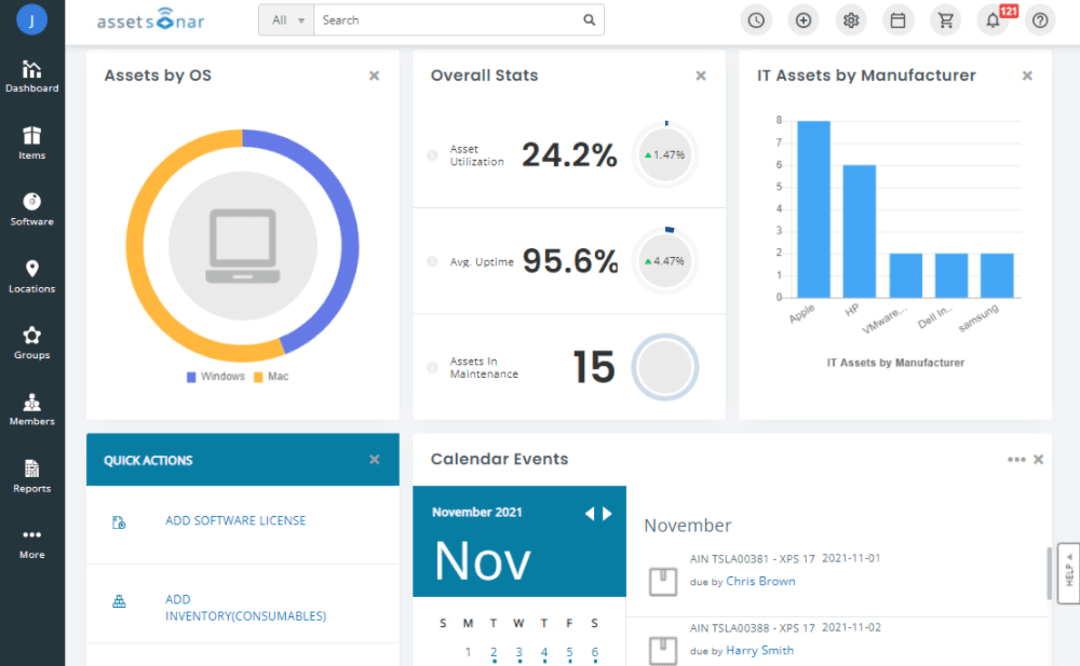Click the ADD SOFTWARE LICENSE link
Viewport: 1080px width, 666px height.
coord(235,520)
